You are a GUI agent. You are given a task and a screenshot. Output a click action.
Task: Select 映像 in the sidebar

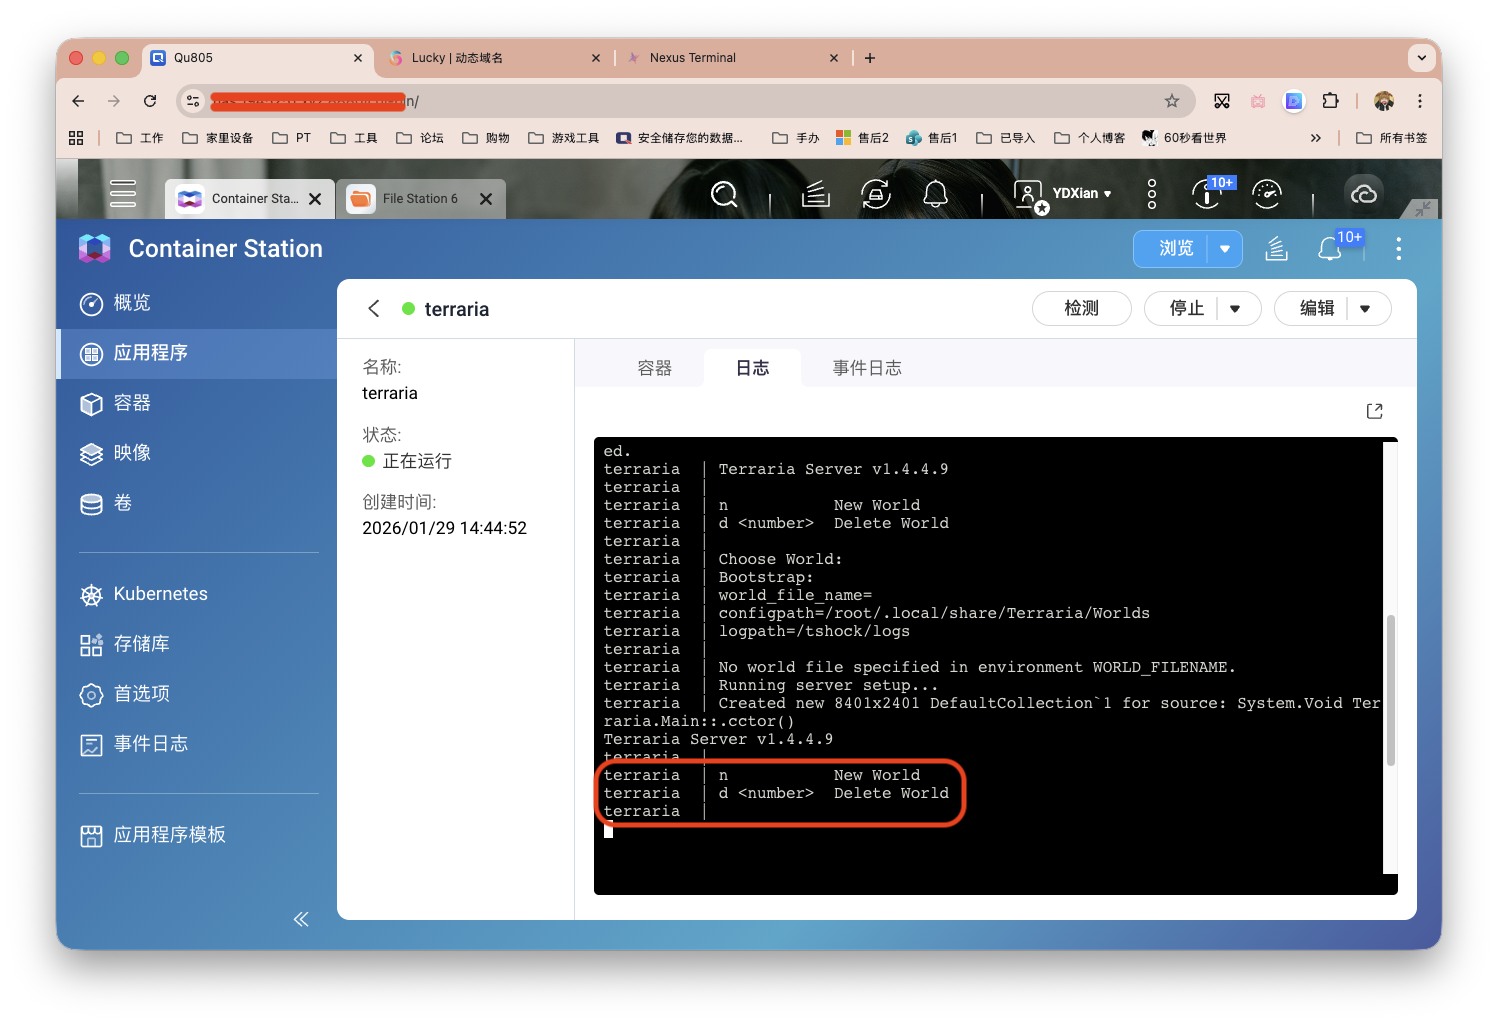point(132,453)
